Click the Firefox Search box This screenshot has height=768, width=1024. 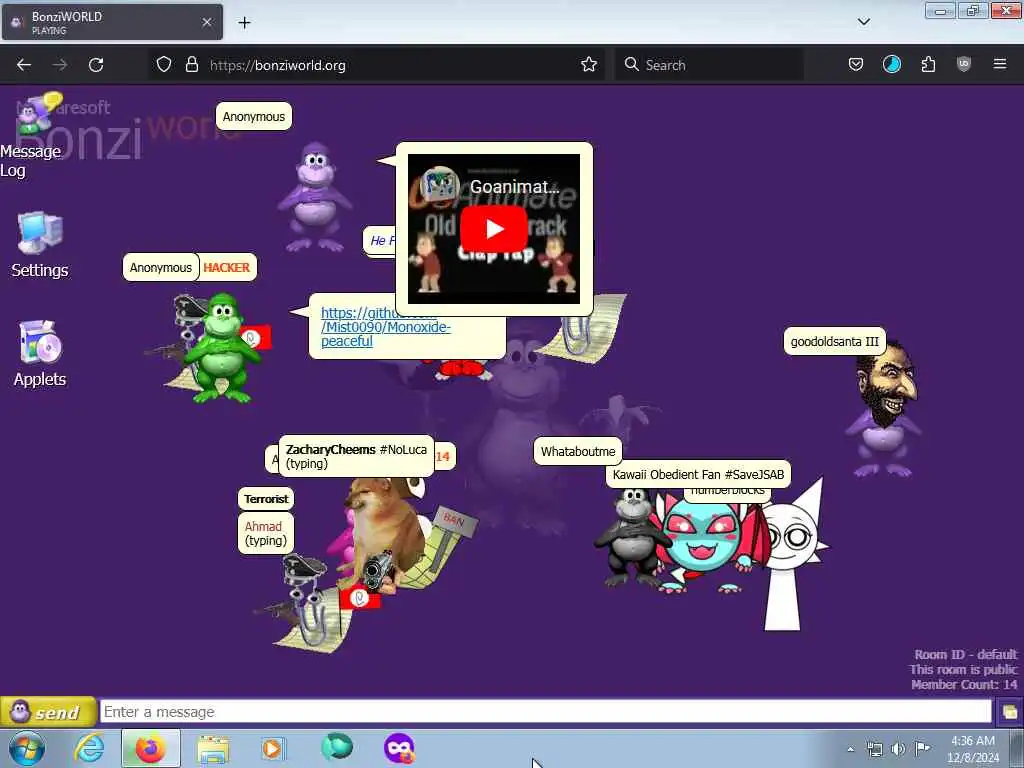709,65
